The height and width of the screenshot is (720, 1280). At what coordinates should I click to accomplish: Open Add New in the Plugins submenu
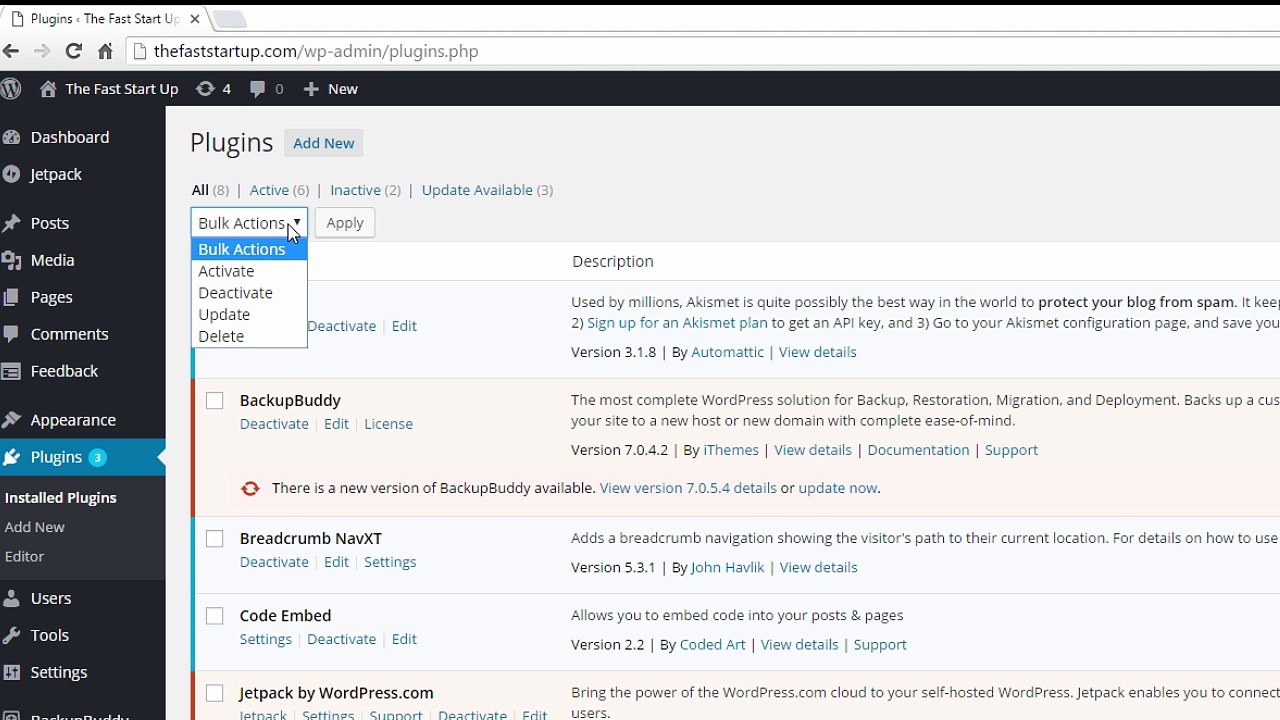[x=35, y=527]
